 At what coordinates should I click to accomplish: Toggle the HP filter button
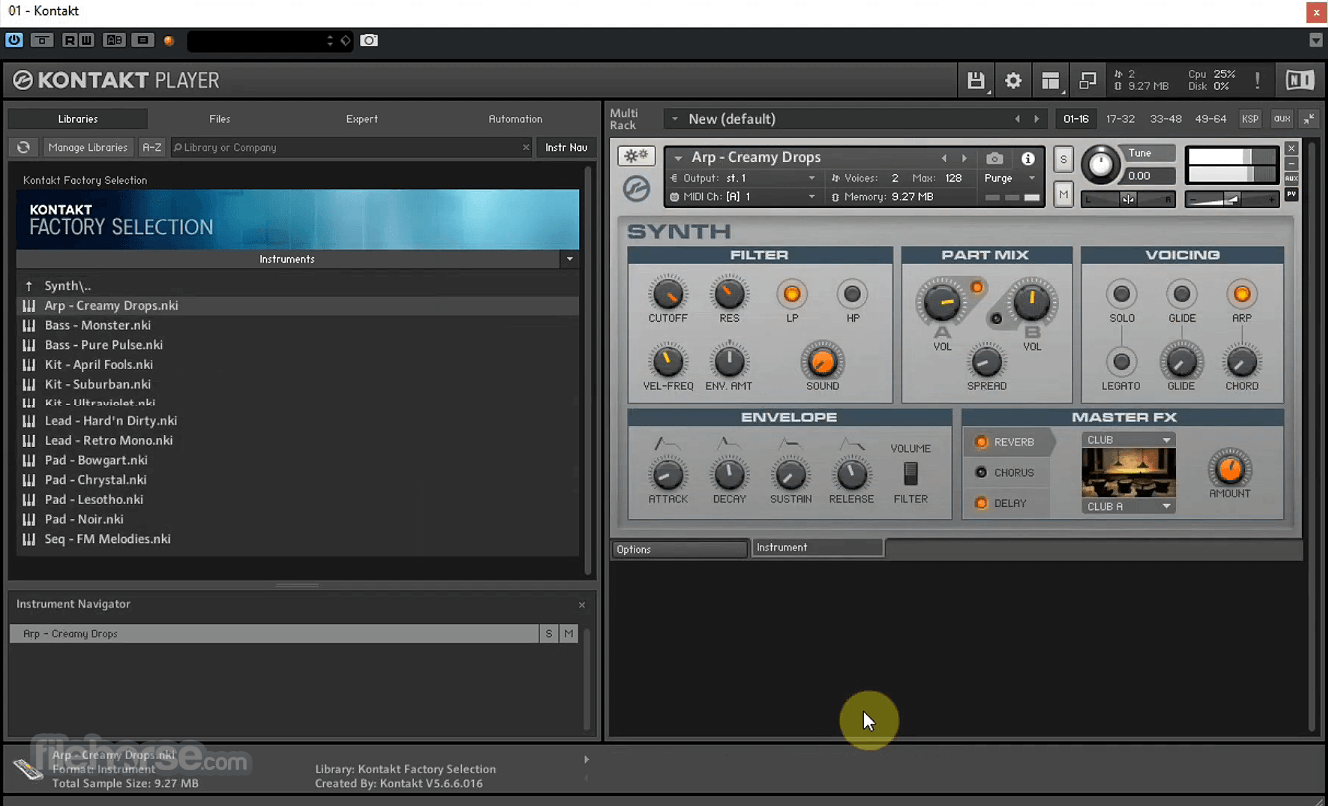pos(852,294)
